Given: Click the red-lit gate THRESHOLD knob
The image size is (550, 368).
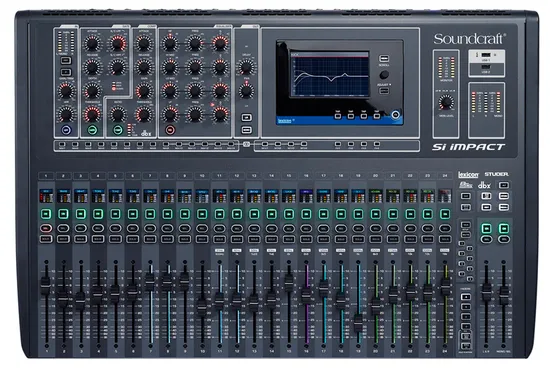Looking at the screenshot, I should click(x=92, y=114).
